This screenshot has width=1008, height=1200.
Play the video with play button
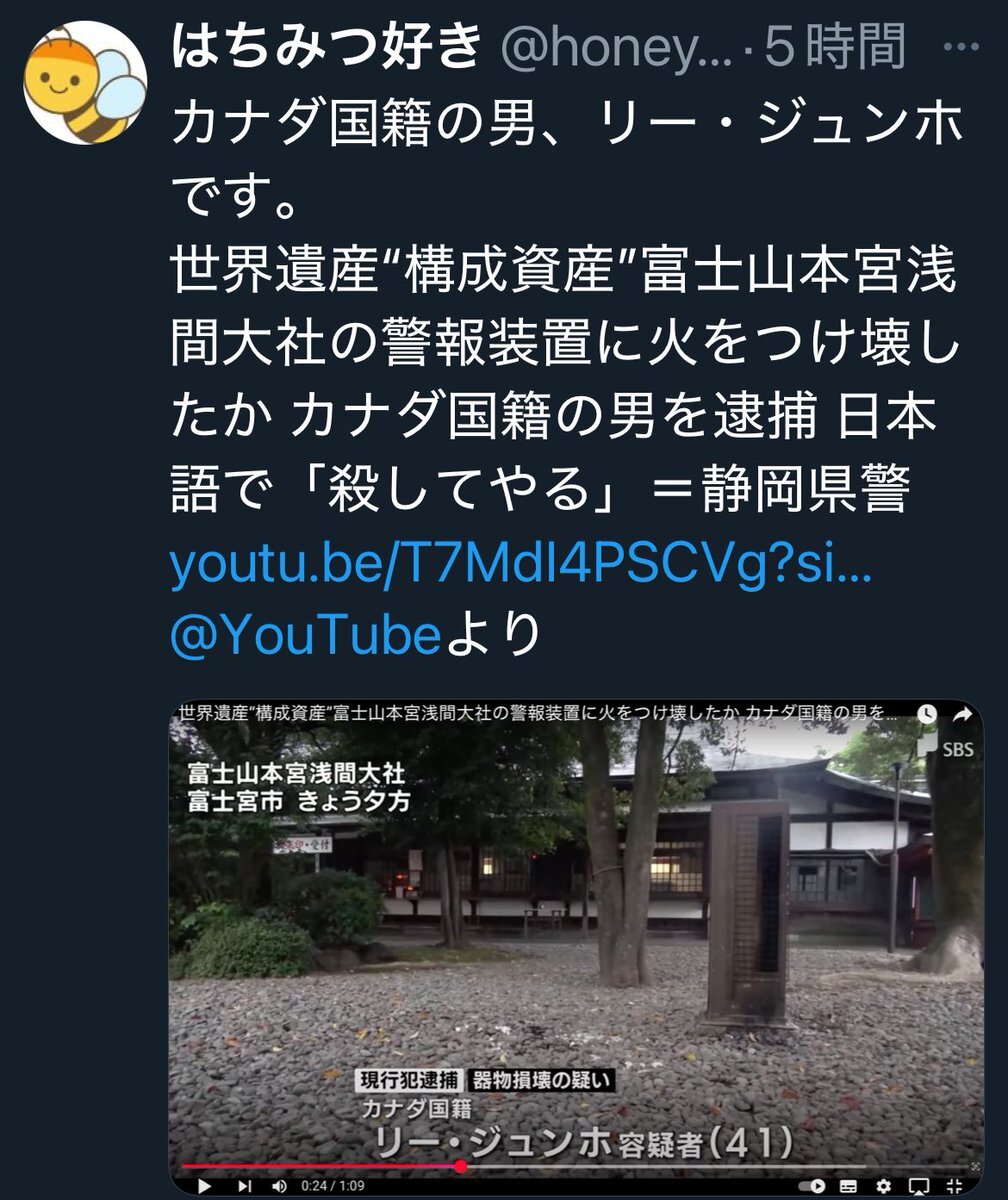pyautogui.click(x=204, y=1186)
